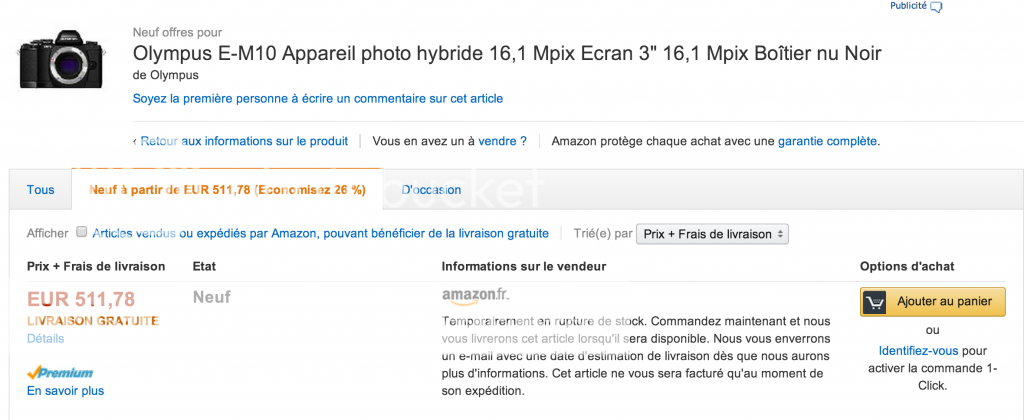Open the D'occasion tab
The image size is (1024, 420).
pyautogui.click(x=431, y=190)
